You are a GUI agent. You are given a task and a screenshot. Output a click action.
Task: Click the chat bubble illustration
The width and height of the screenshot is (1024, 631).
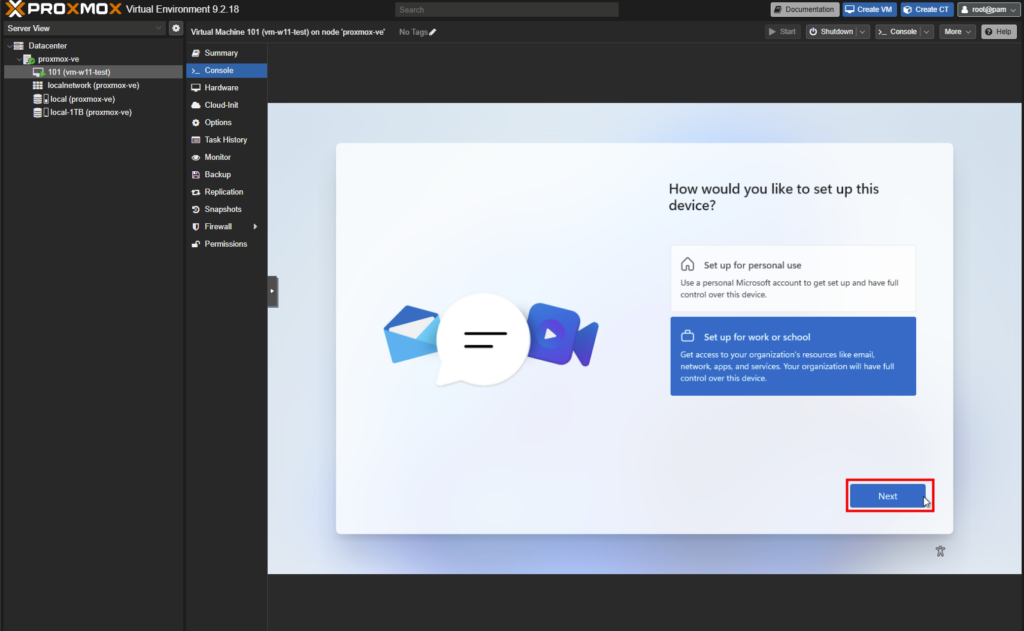[x=483, y=340]
